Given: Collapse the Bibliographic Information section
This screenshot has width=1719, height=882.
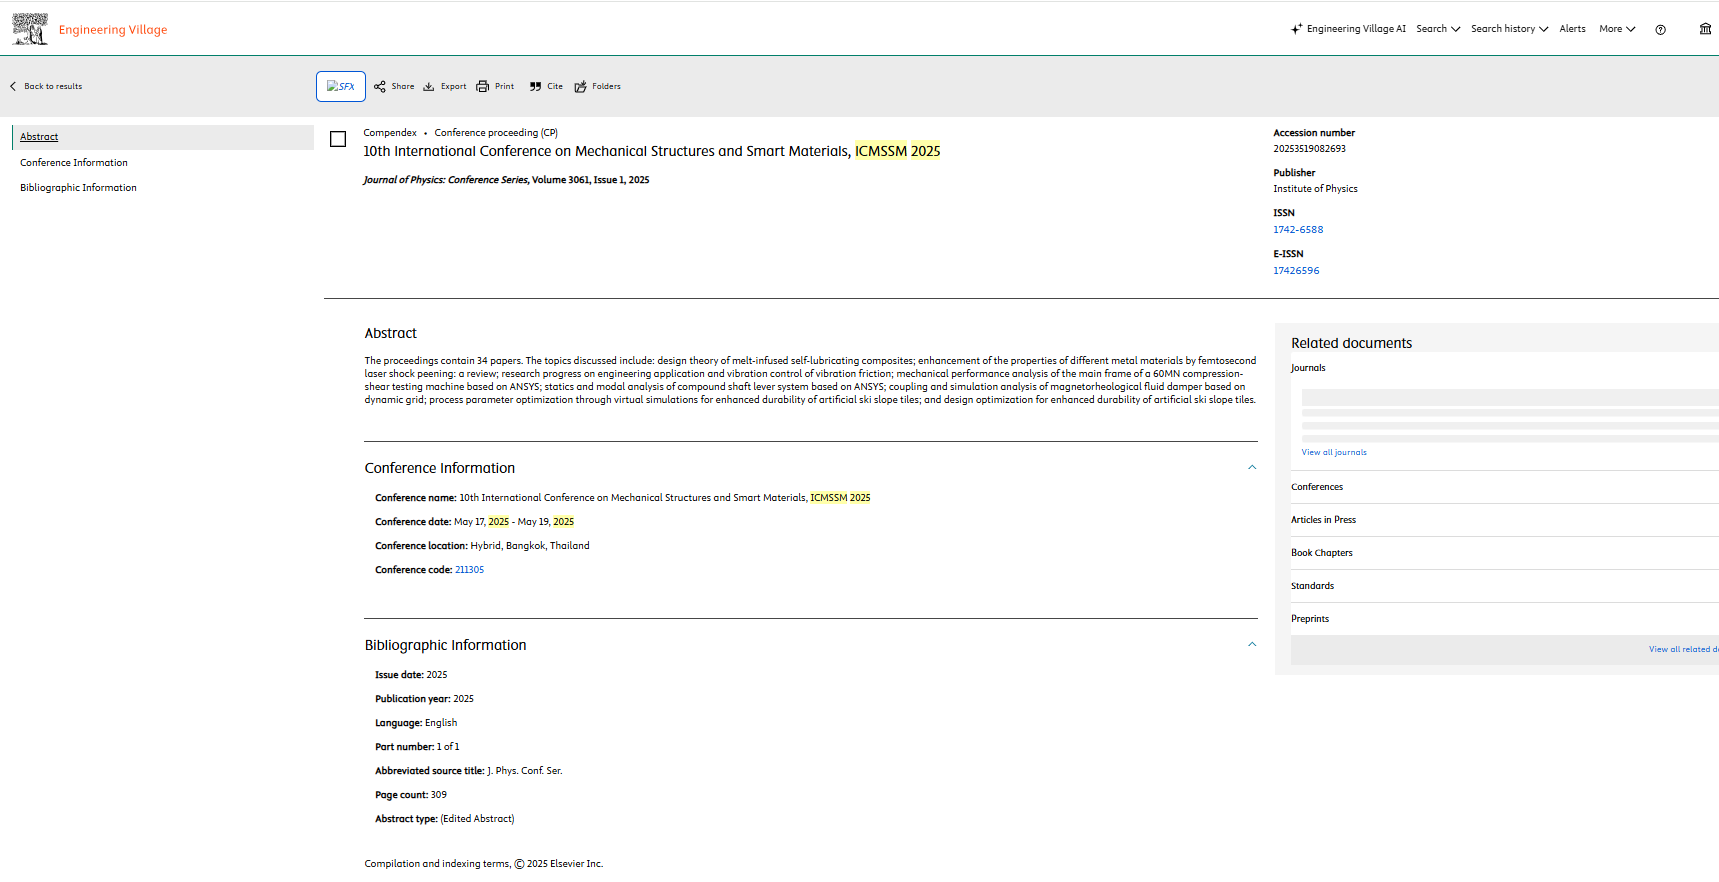Looking at the screenshot, I should [x=1251, y=645].
